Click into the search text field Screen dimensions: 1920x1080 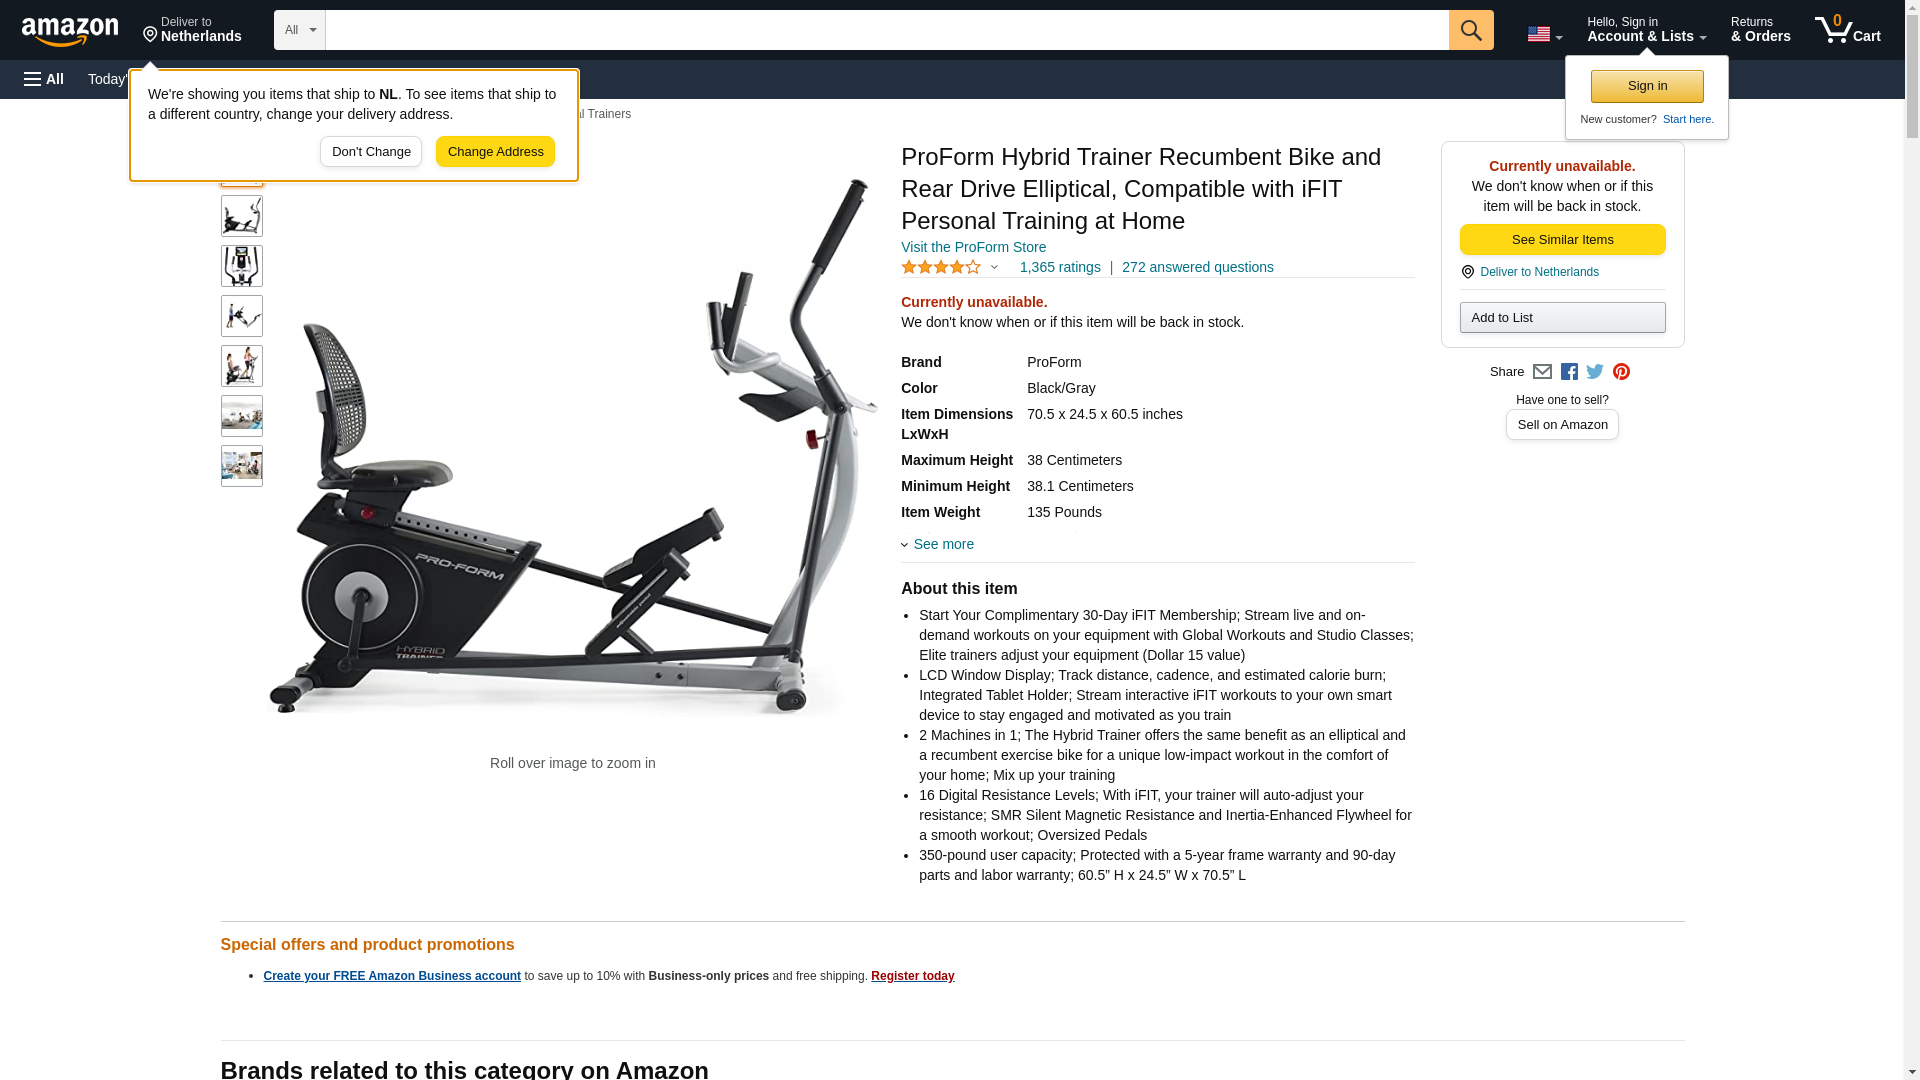[x=886, y=30]
